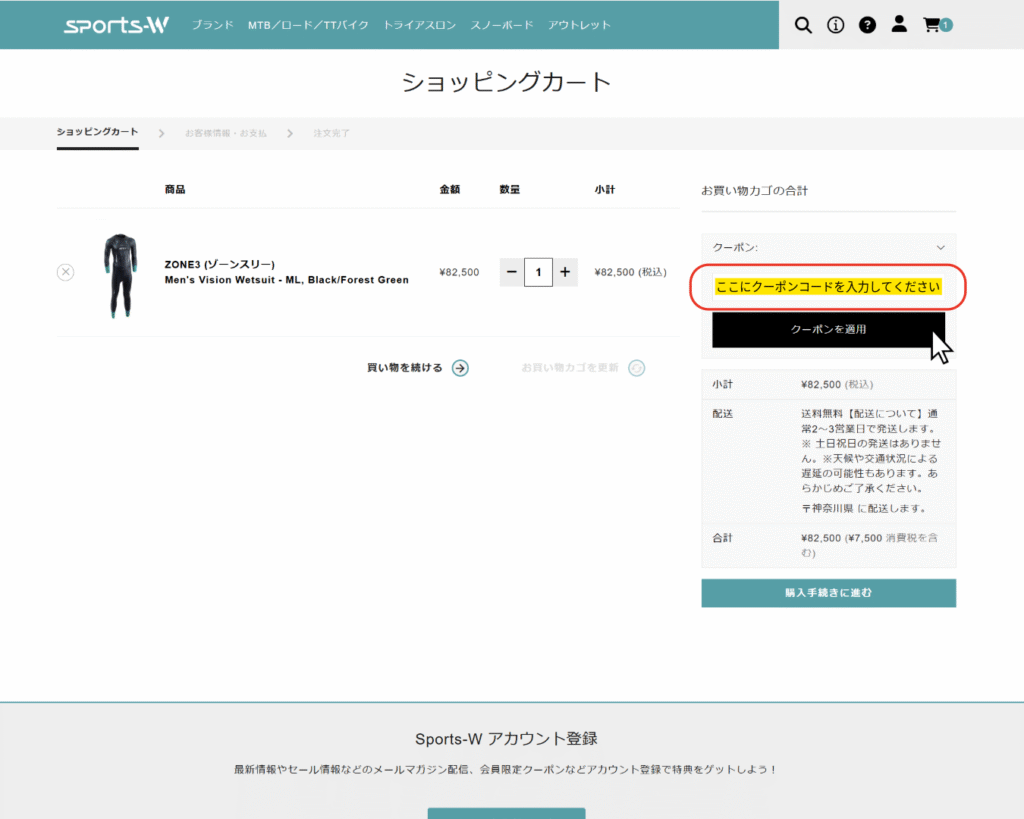Click the information (ⓘ) icon in header
The width and height of the screenshot is (1024, 819).
coord(835,25)
